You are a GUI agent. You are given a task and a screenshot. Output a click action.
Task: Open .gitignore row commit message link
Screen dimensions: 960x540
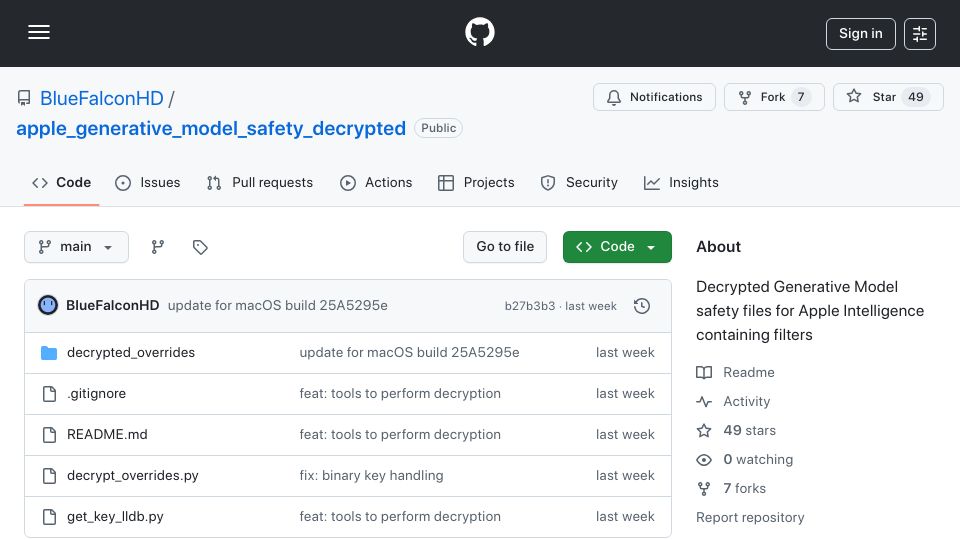[x=400, y=393]
